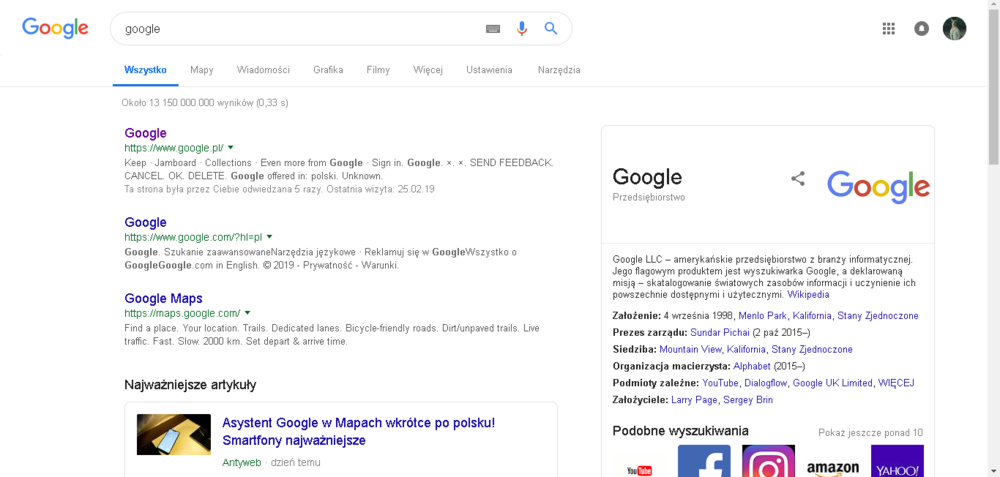Click the Kalifornia link in Założenie row
Screen dimensions: 1000x477
(x=812, y=316)
